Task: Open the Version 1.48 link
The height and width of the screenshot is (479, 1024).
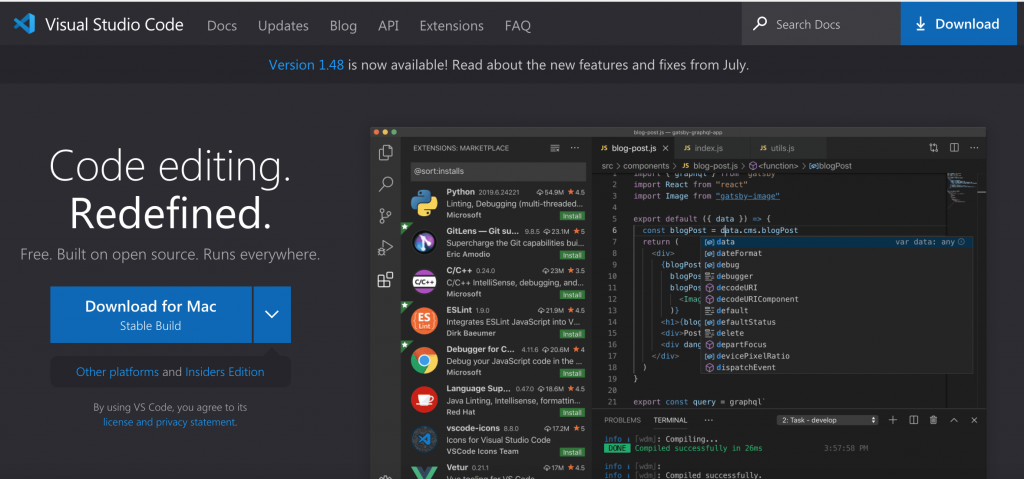Action: (306, 65)
